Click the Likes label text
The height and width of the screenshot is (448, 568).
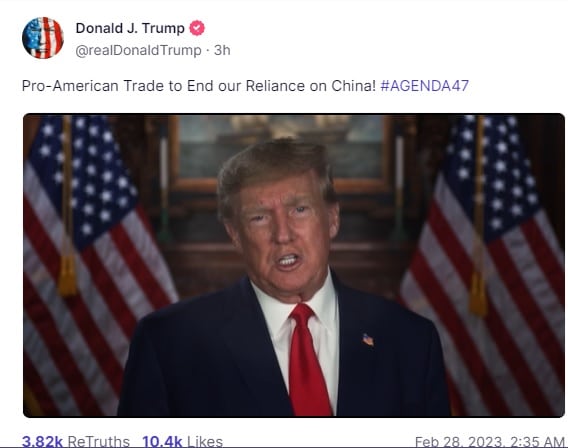coord(205,441)
